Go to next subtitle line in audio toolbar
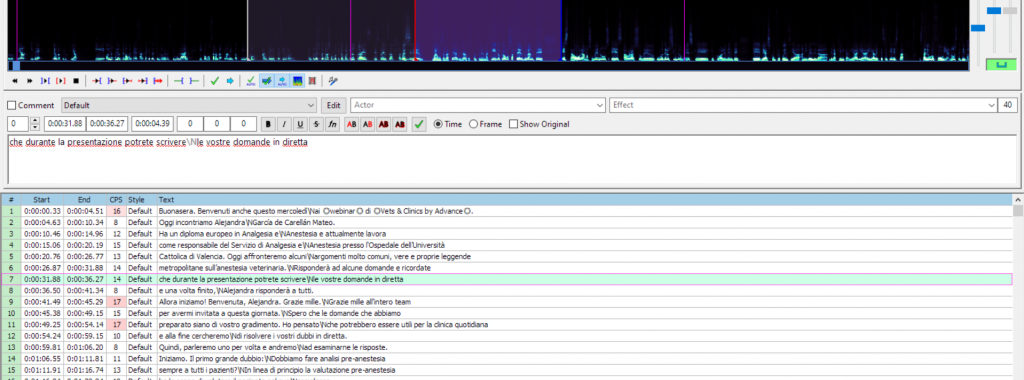The height and width of the screenshot is (380, 1024). point(29,81)
